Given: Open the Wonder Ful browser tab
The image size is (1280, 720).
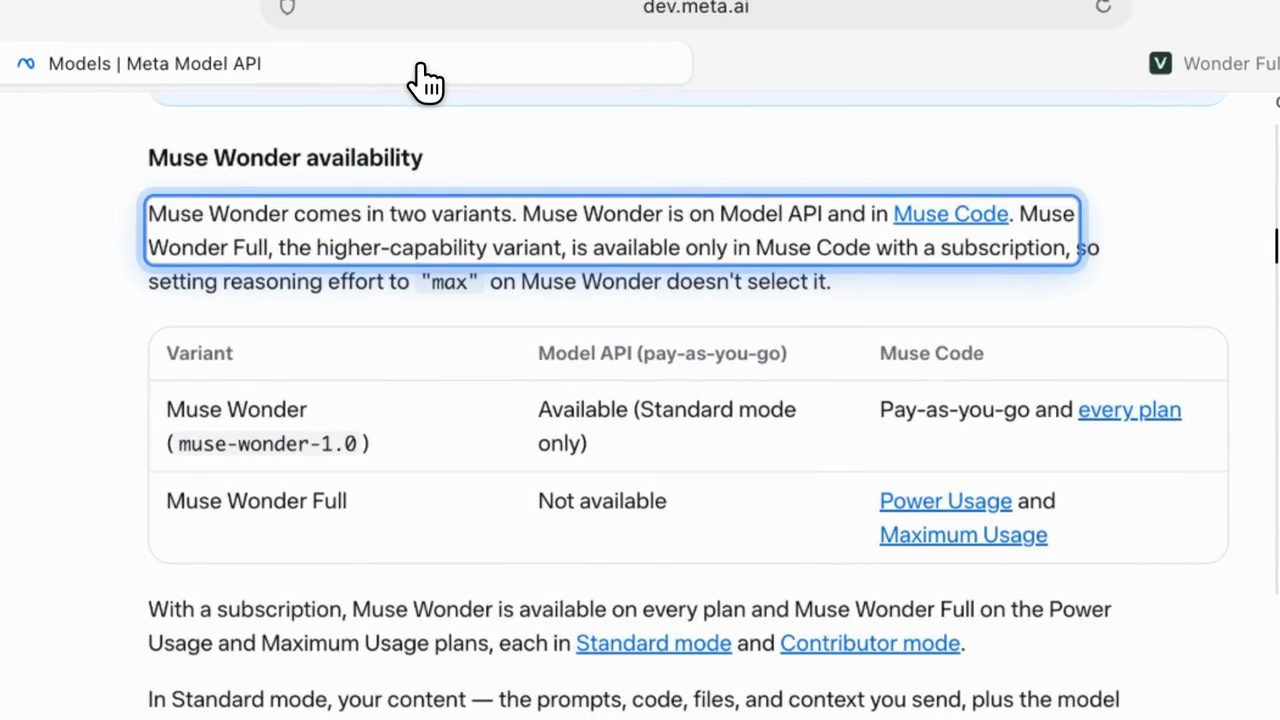Looking at the screenshot, I should [x=1214, y=63].
